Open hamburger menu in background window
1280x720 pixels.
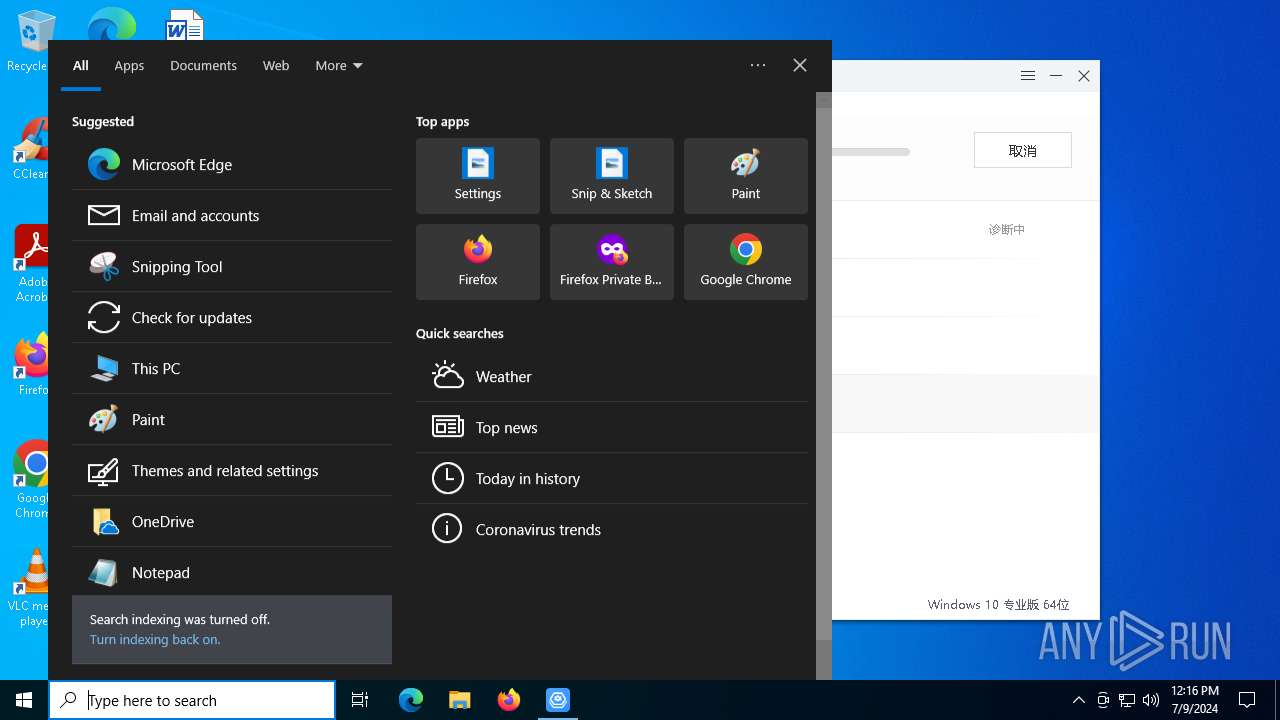click(x=1028, y=76)
